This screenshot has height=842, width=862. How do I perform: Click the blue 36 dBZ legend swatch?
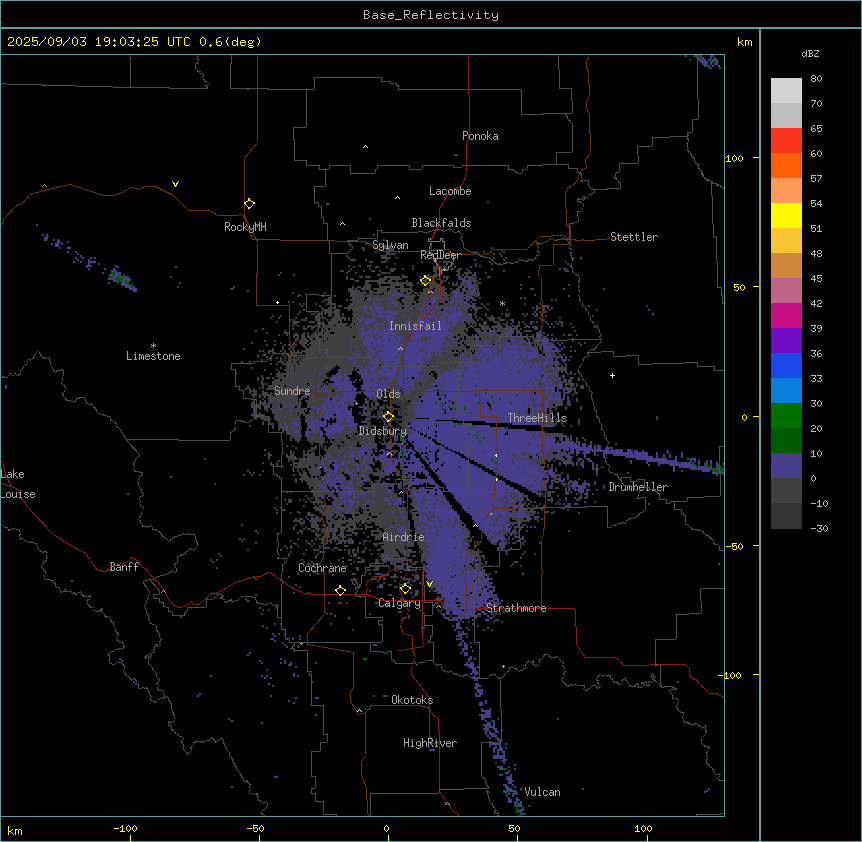coord(786,365)
